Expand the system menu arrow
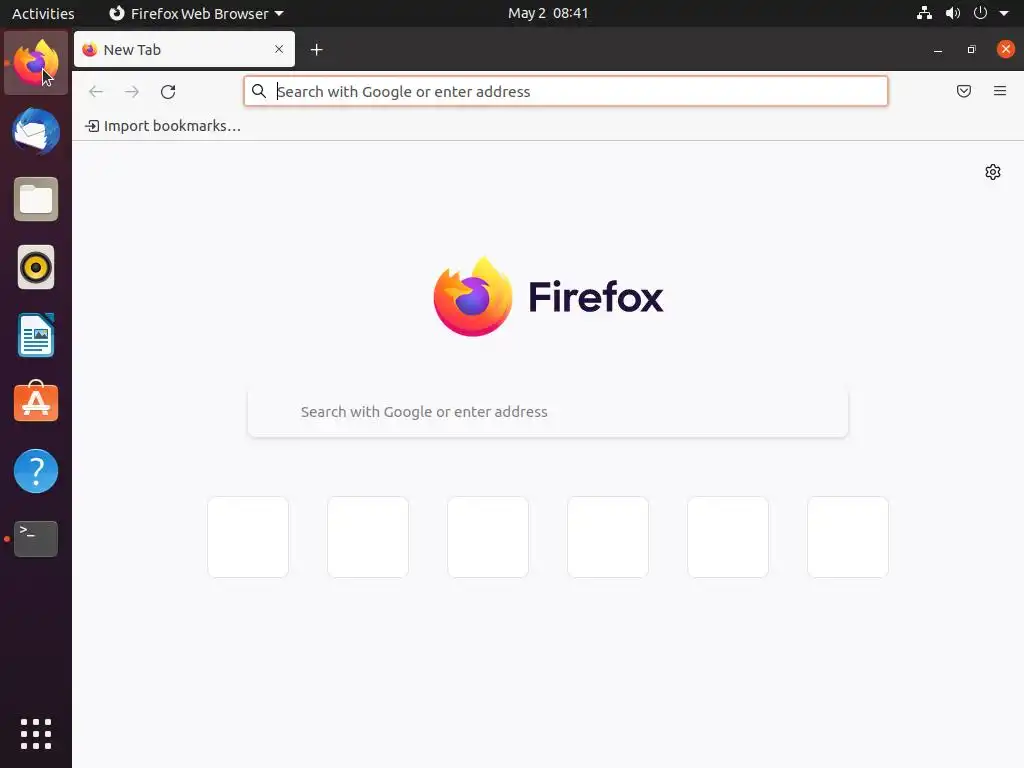 [1004, 13]
